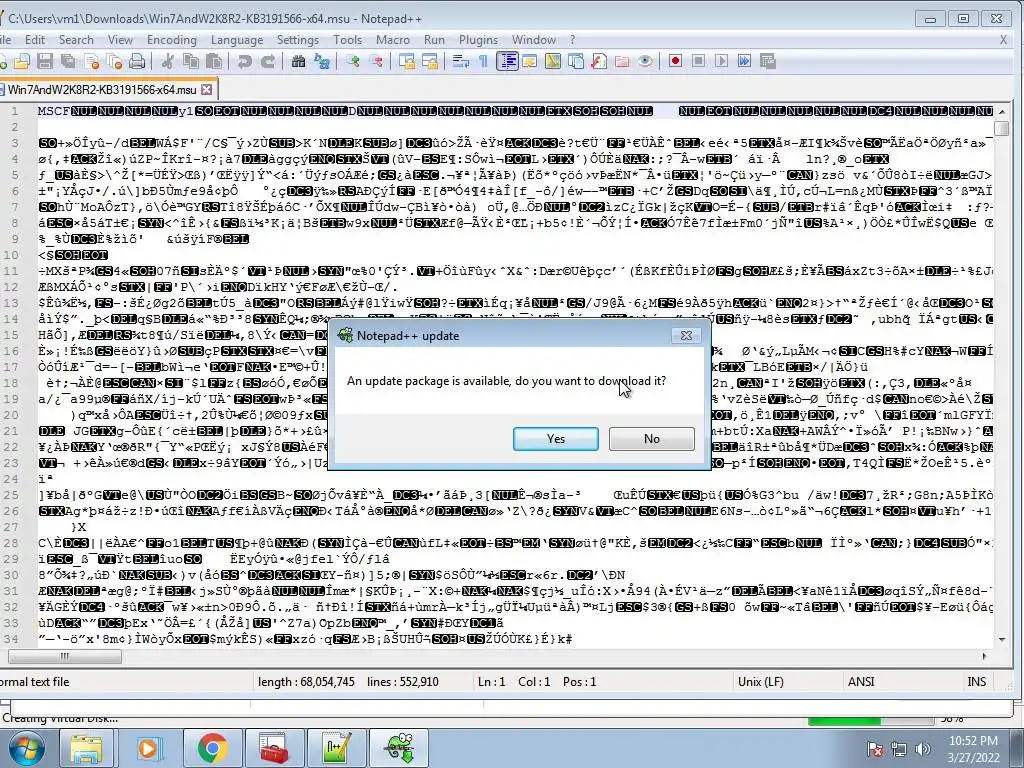Click Yes to download the update

[556, 439]
